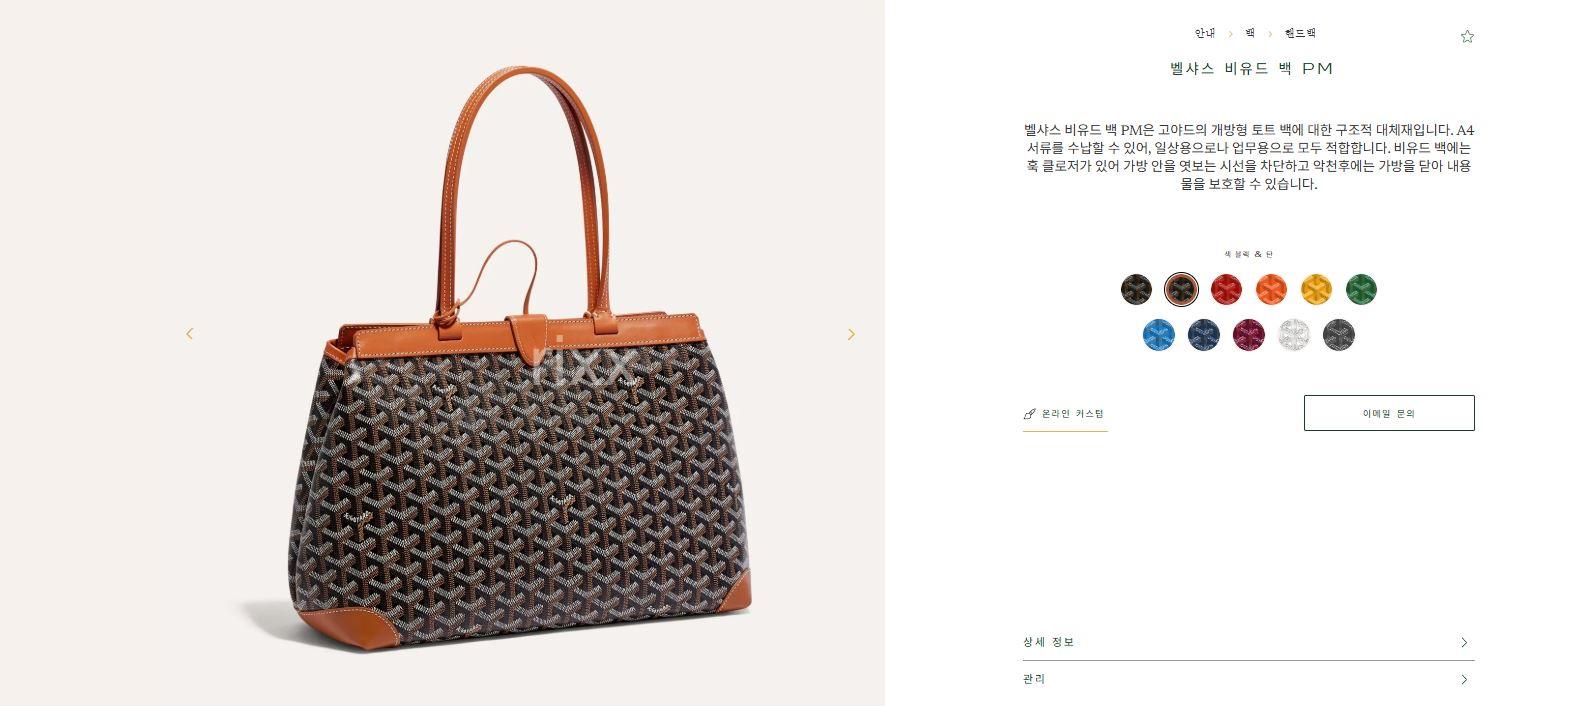The width and height of the screenshot is (1580, 706).
Task: Expand the 관리 section chevron
Action: [x=1464, y=680]
